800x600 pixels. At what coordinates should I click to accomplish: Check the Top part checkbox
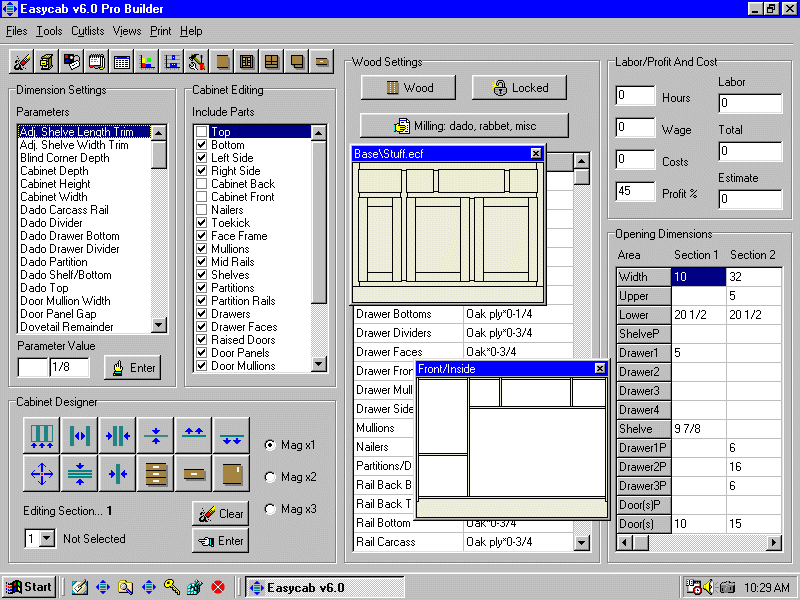(x=202, y=132)
